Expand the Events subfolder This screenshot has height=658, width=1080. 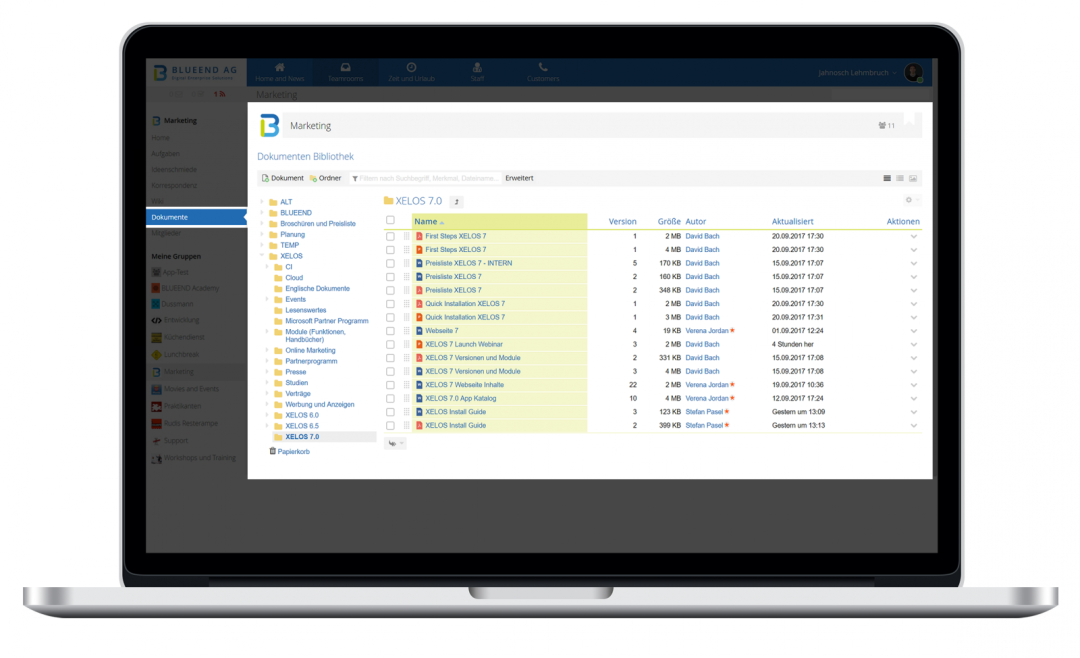click(267, 299)
